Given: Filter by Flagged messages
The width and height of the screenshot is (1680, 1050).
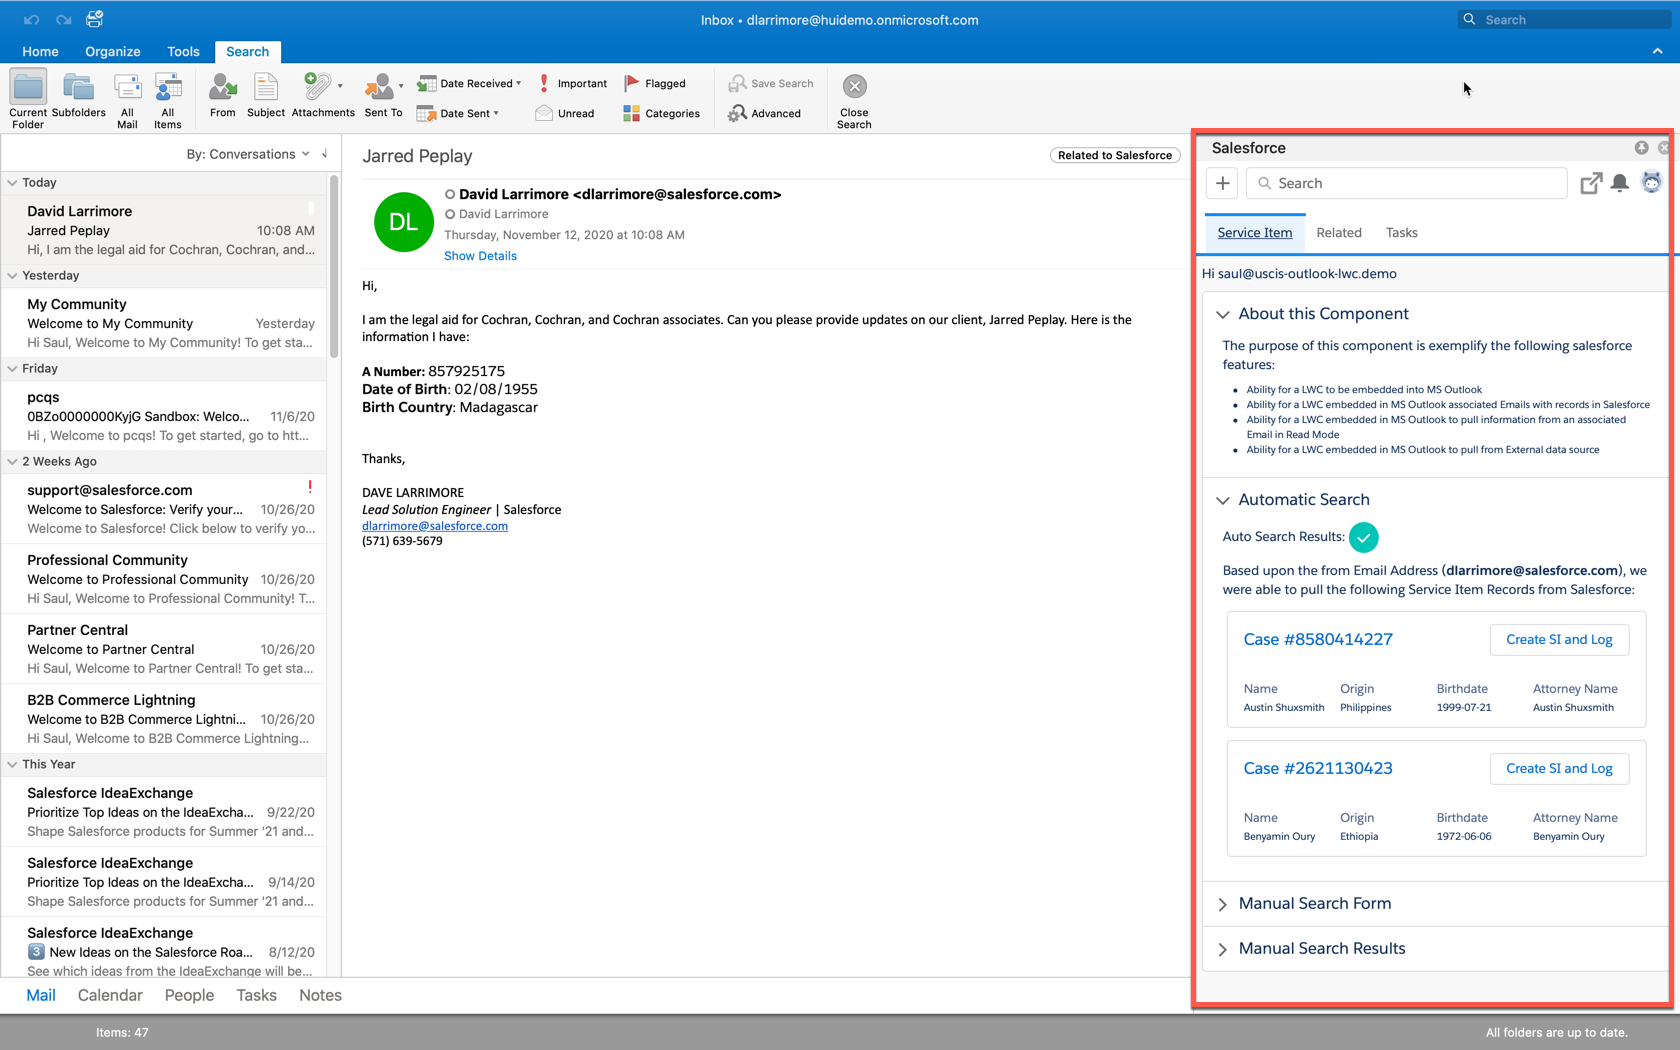Looking at the screenshot, I should pos(655,83).
